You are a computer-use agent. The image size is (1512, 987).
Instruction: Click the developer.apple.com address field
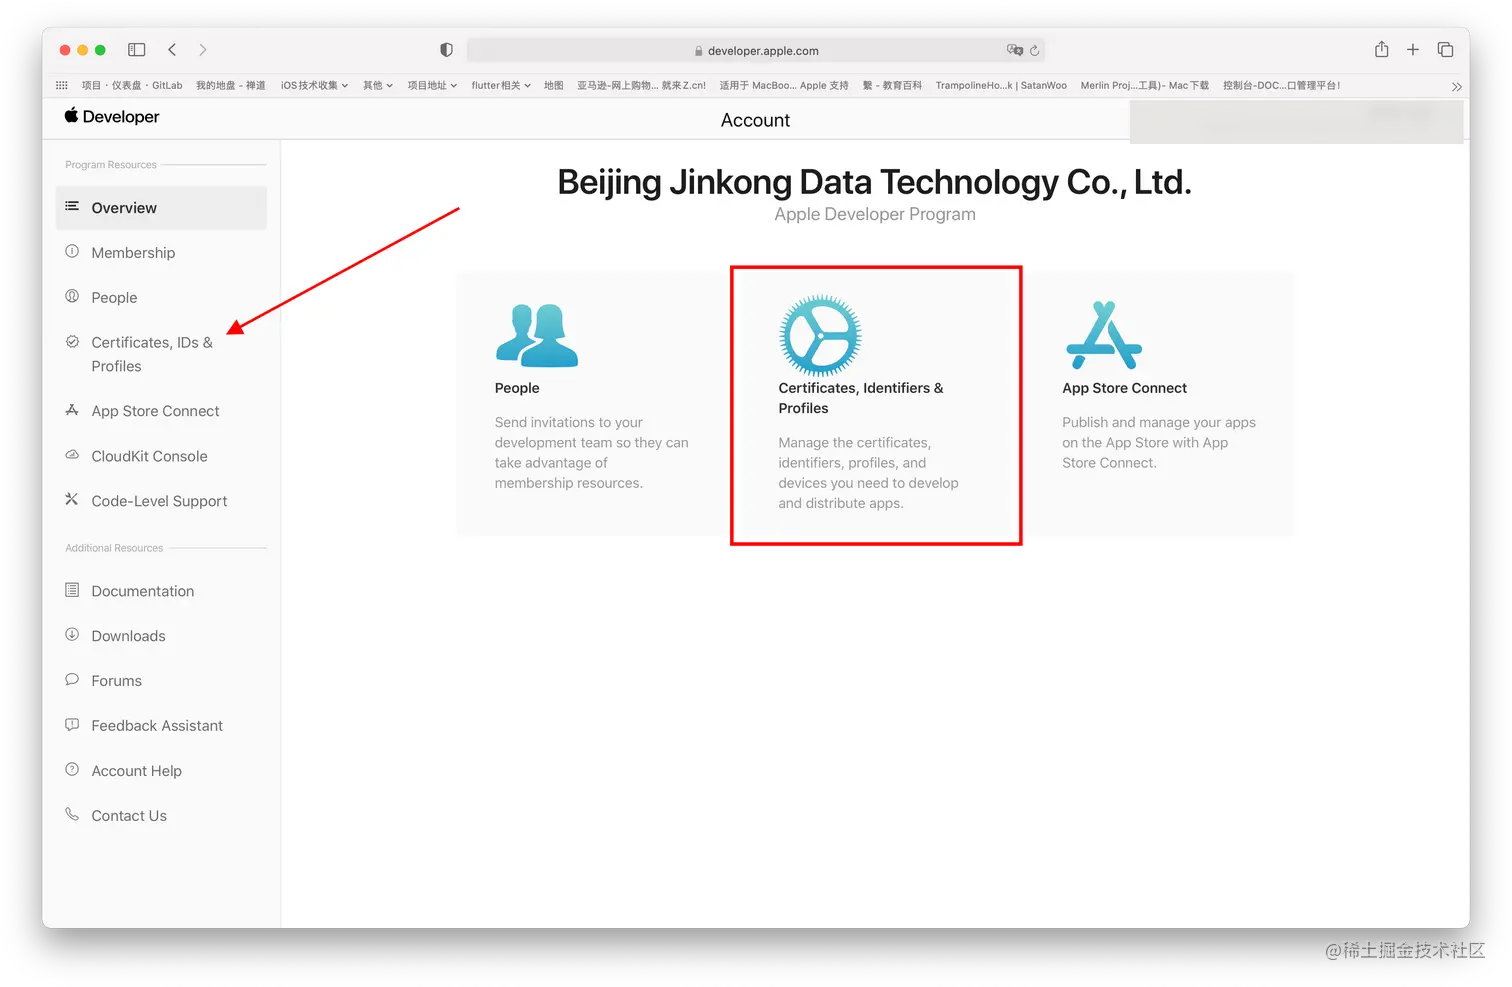click(756, 50)
